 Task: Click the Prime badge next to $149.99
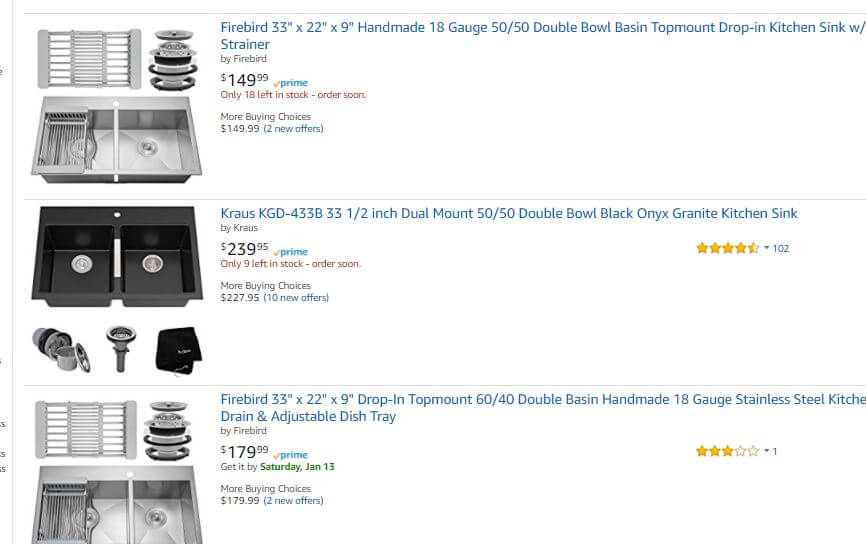pyautogui.click(x=291, y=83)
